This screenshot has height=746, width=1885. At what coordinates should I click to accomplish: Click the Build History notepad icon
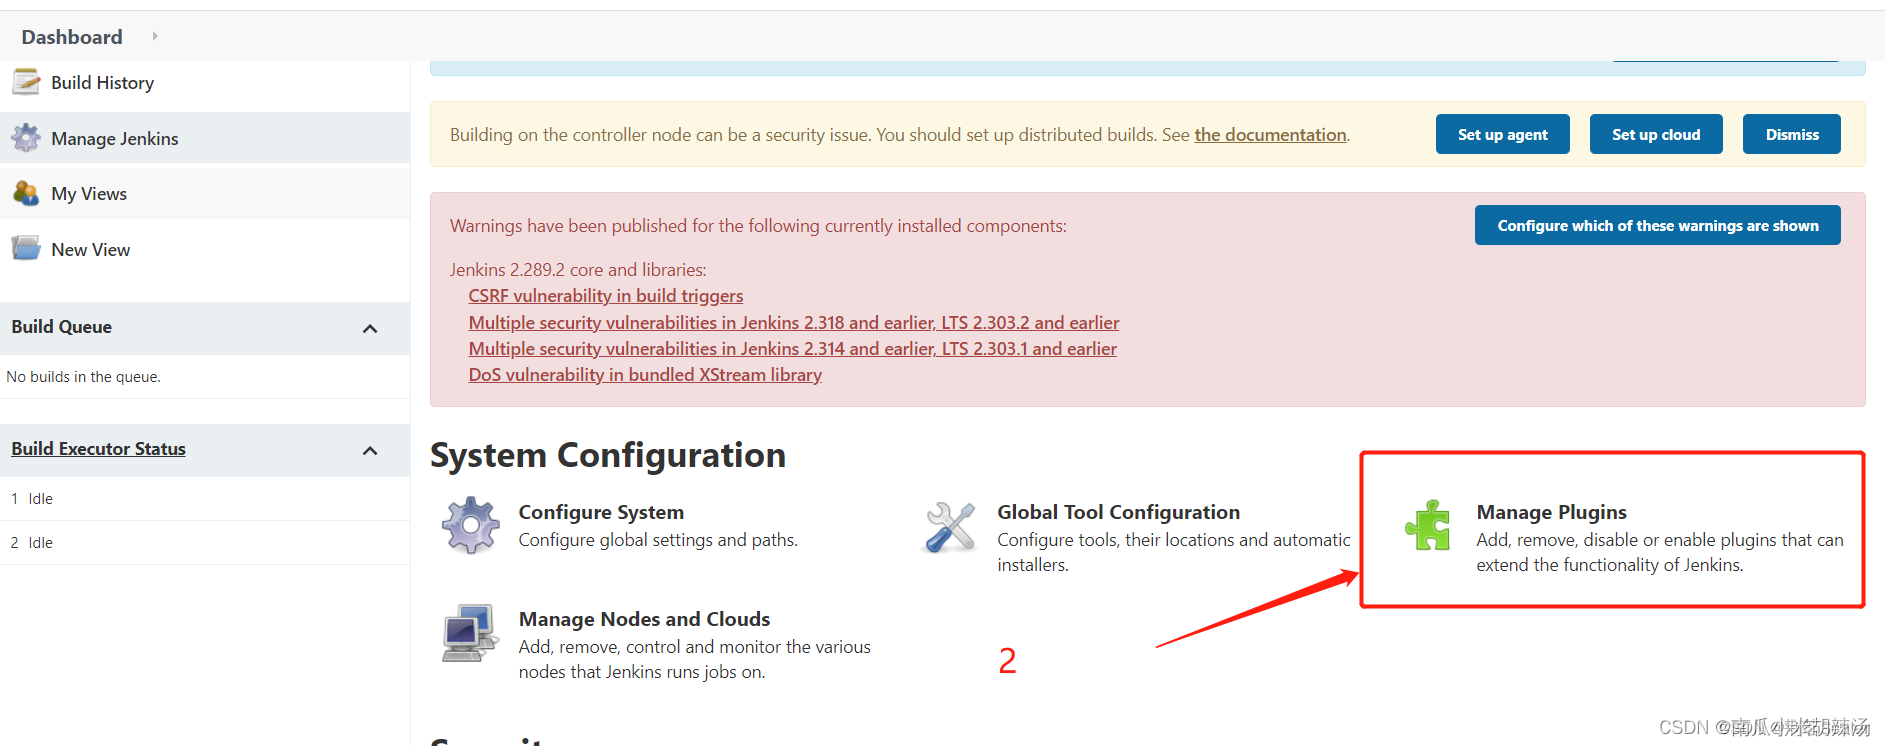[x=26, y=82]
